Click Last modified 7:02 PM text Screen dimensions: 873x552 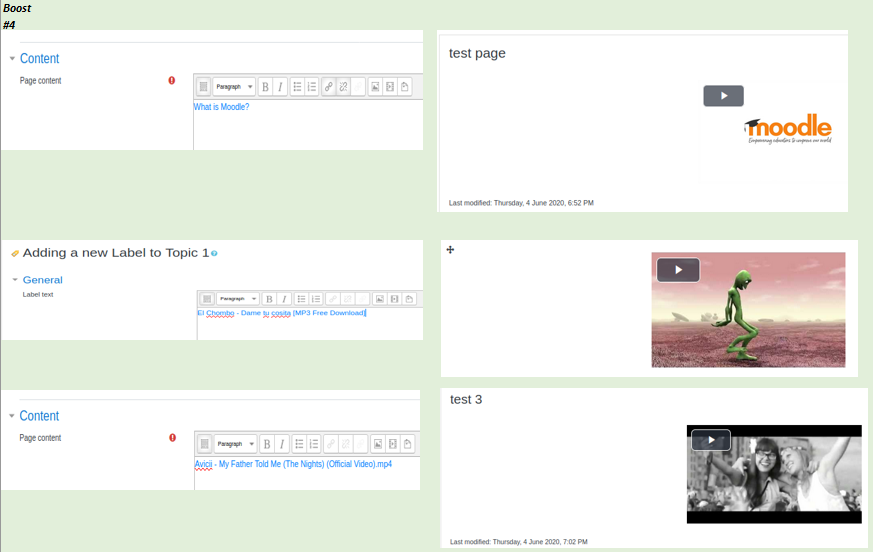point(519,542)
